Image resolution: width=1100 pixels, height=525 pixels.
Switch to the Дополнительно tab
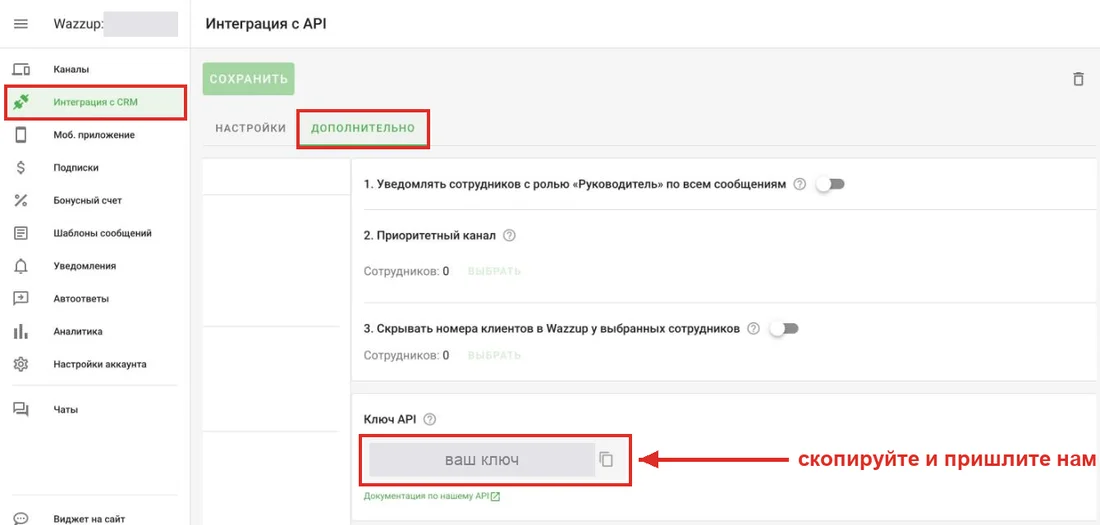[363, 128]
